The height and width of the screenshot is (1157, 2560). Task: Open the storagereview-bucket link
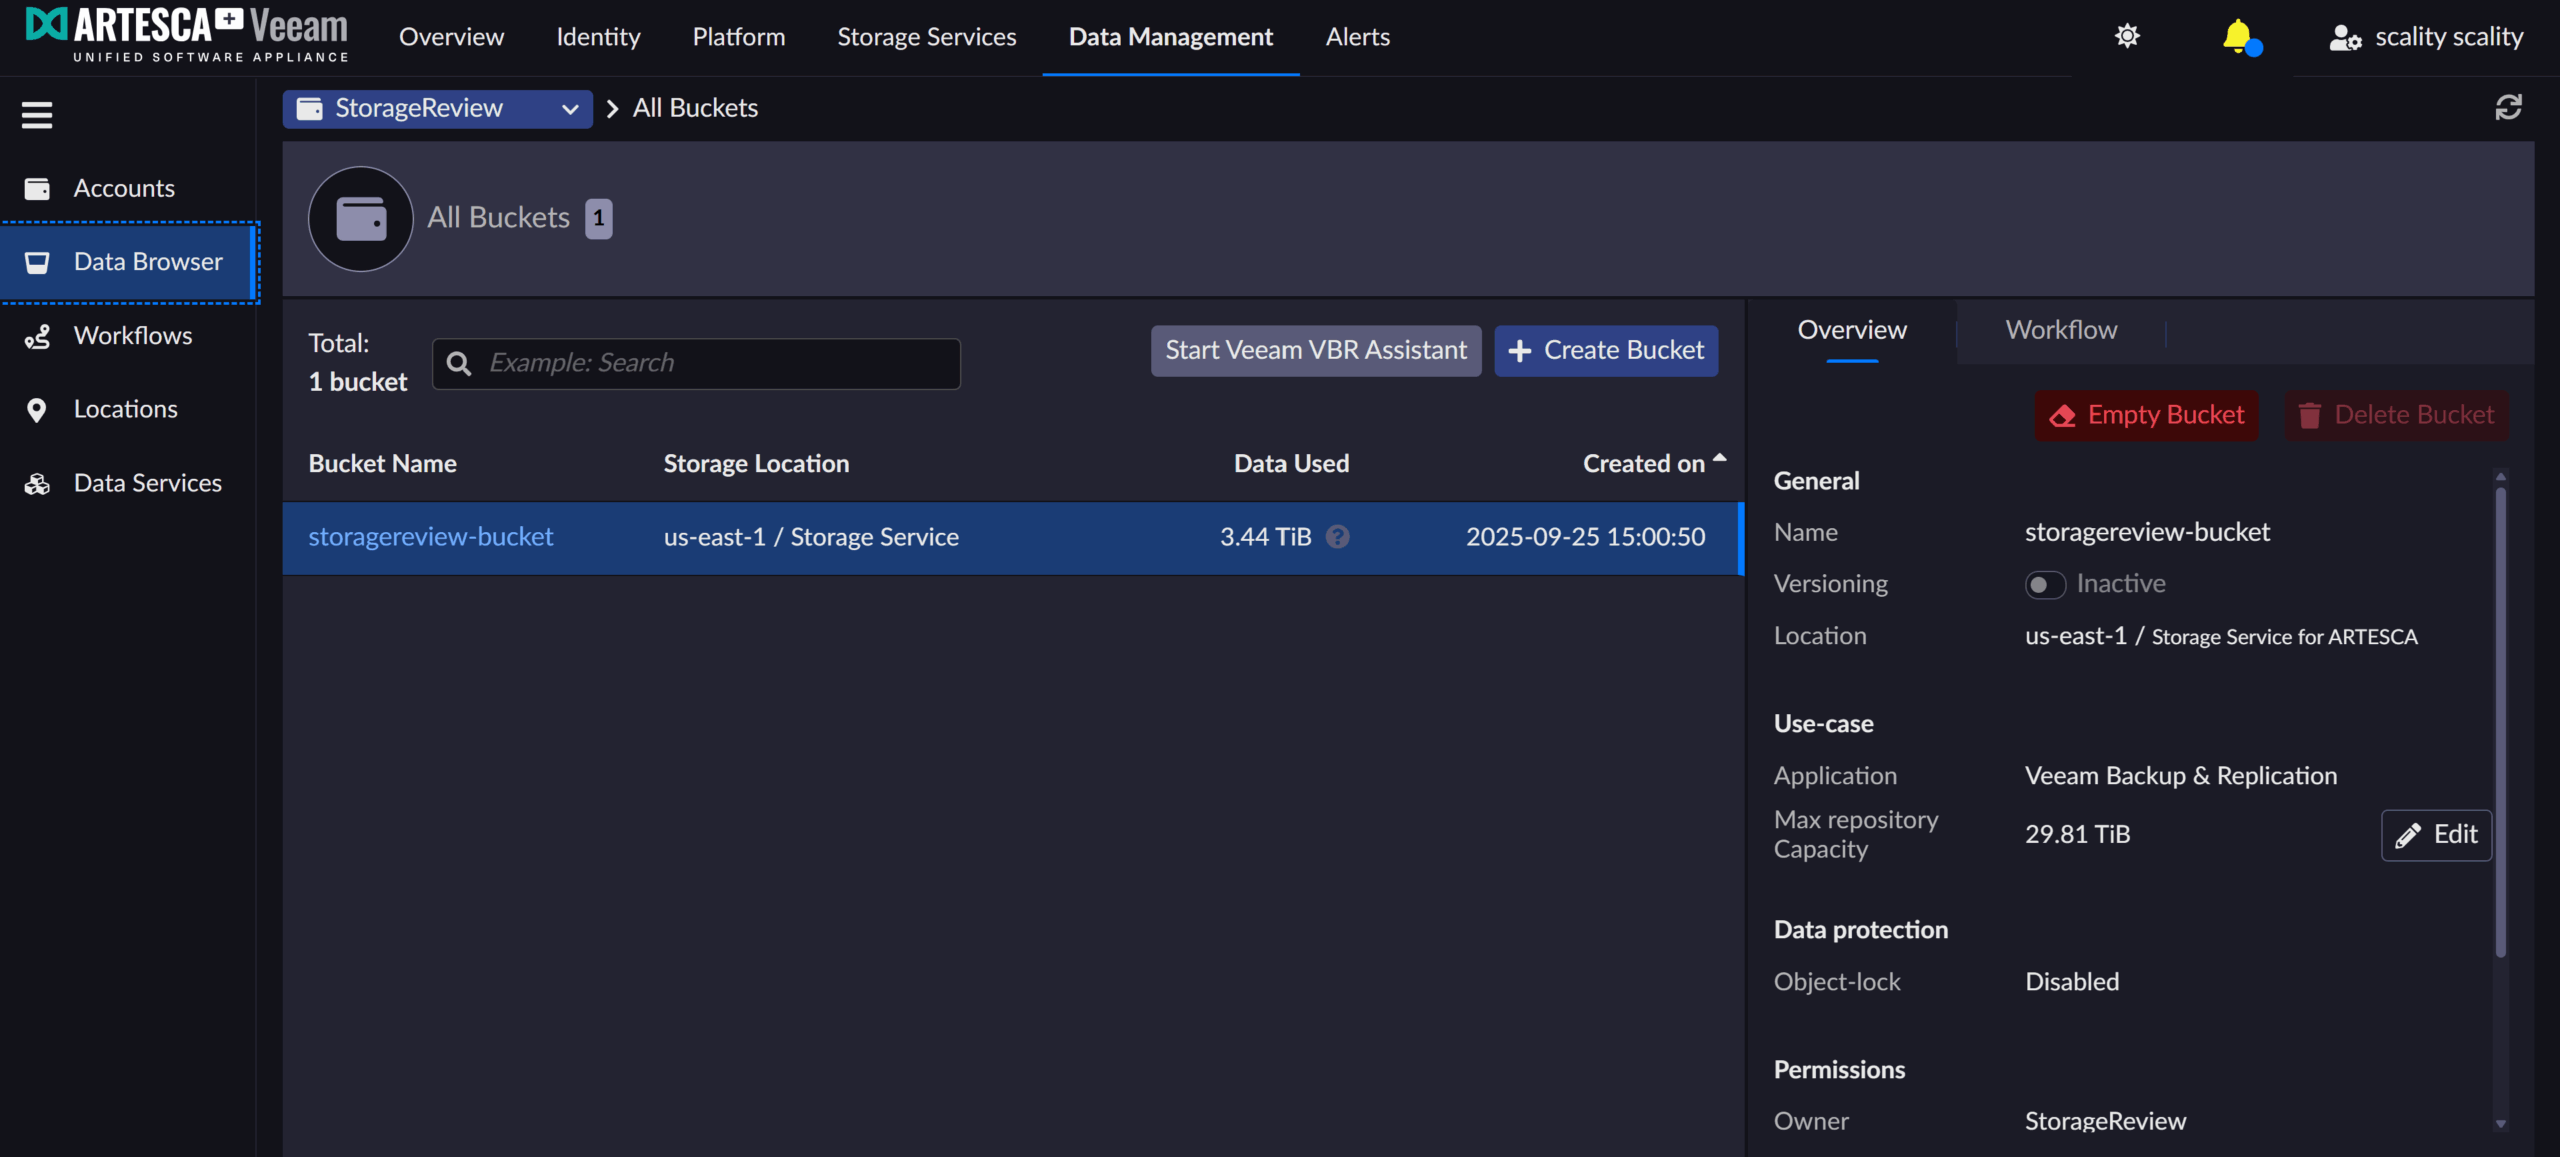coord(430,537)
